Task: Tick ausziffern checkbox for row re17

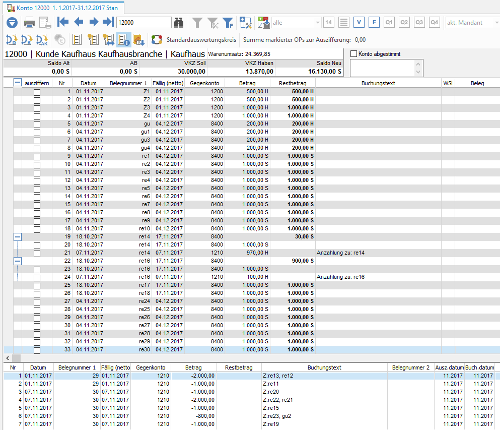Action: (x=37, y=285)
